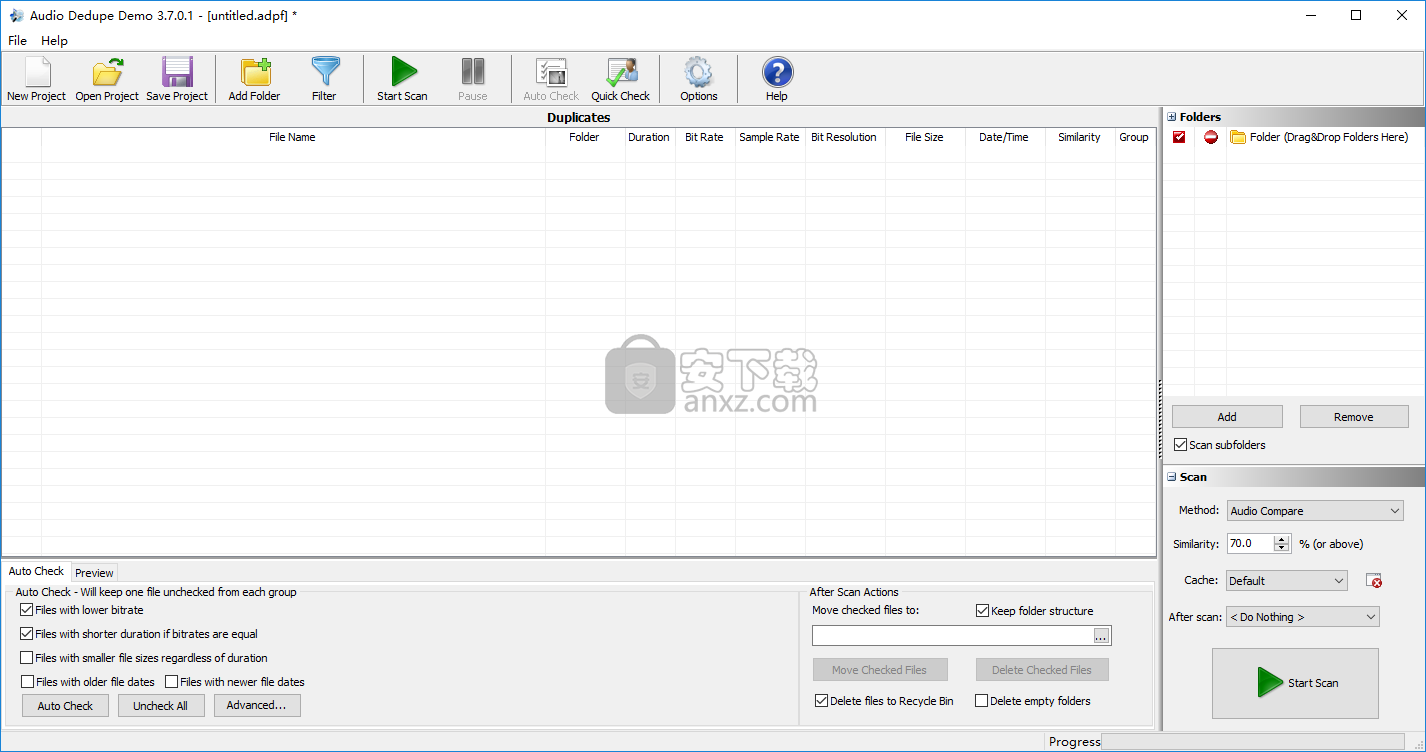This screenshot has width=1426, height=752.
Task: Increase Similarity value with up arrow
Action: 1282,539
